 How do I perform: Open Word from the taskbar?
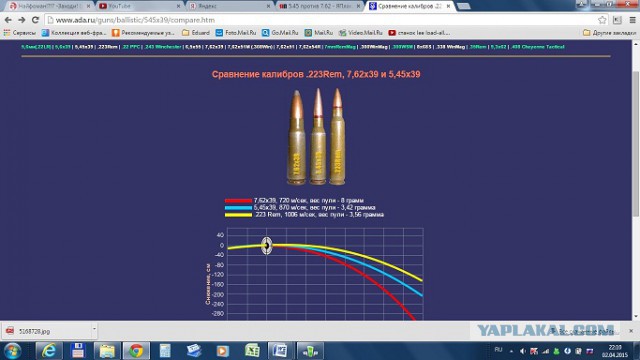coord(280,351)
